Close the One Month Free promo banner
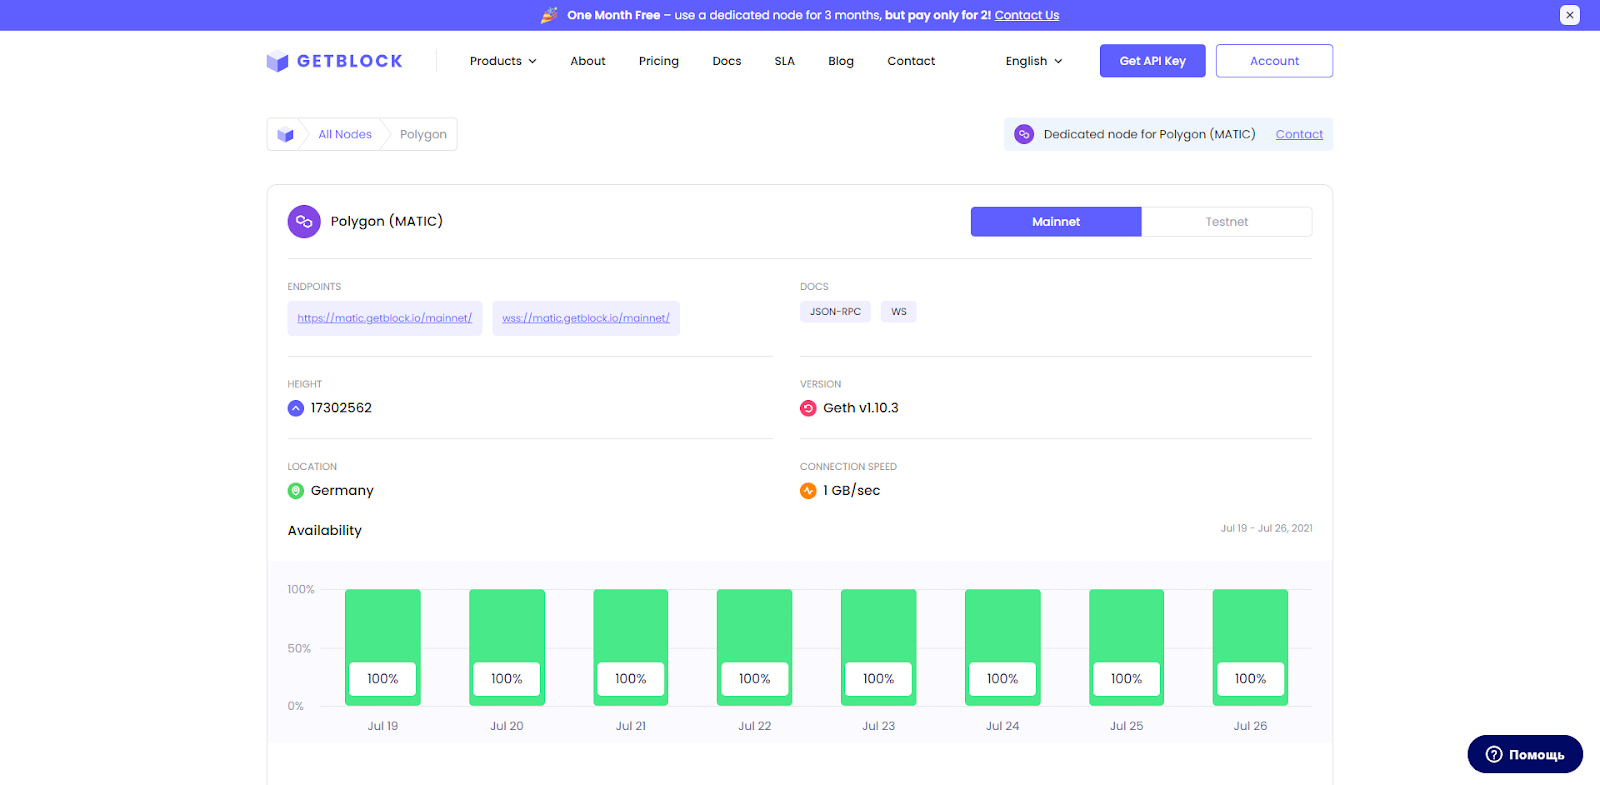Screen dimensions: 1600x785 (1570, 15)
